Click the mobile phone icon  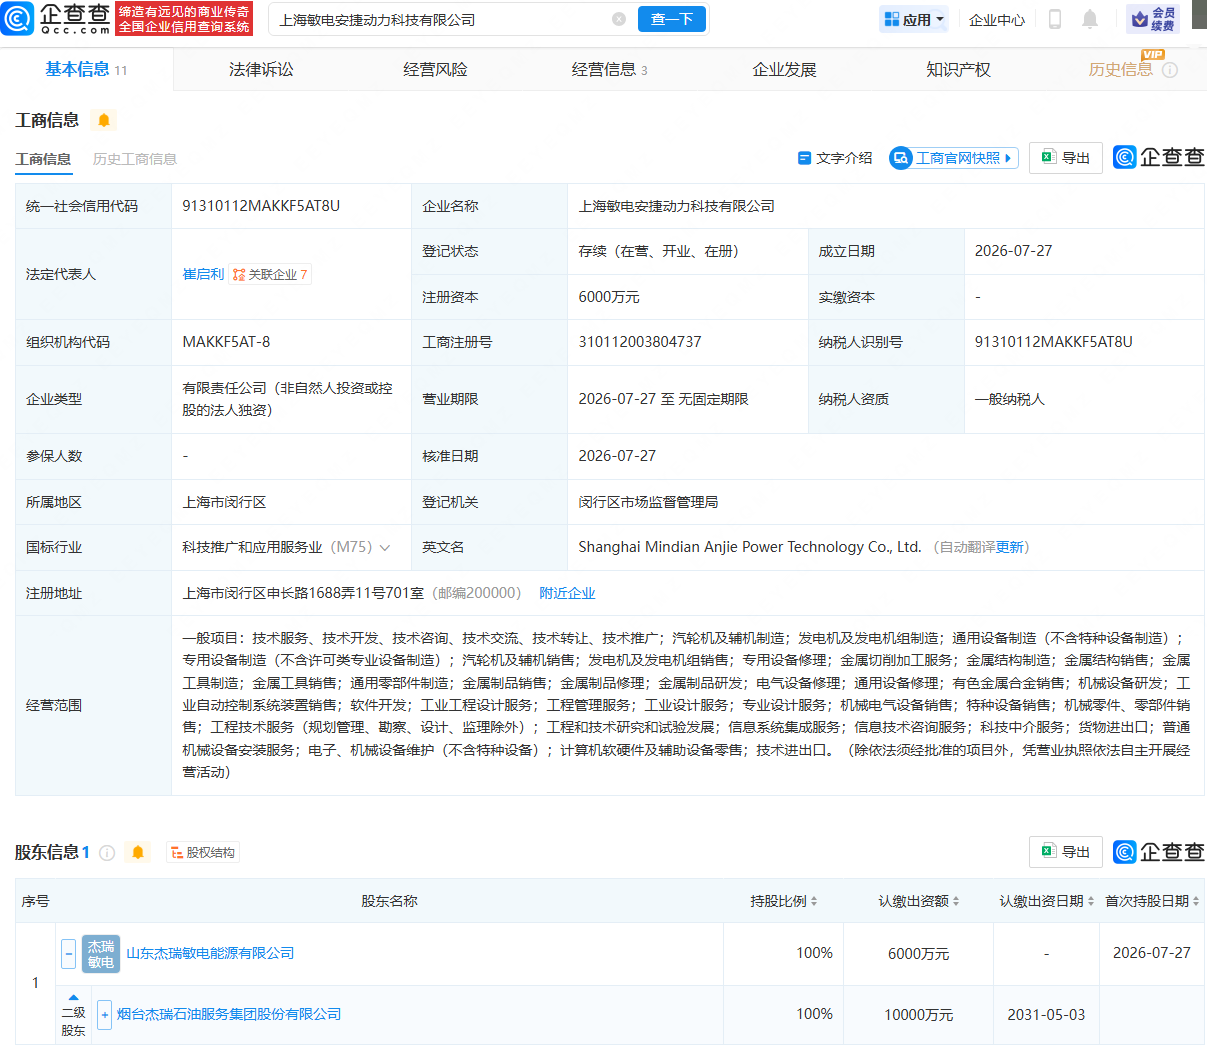pyautogui.click(x=1054, y=19)
